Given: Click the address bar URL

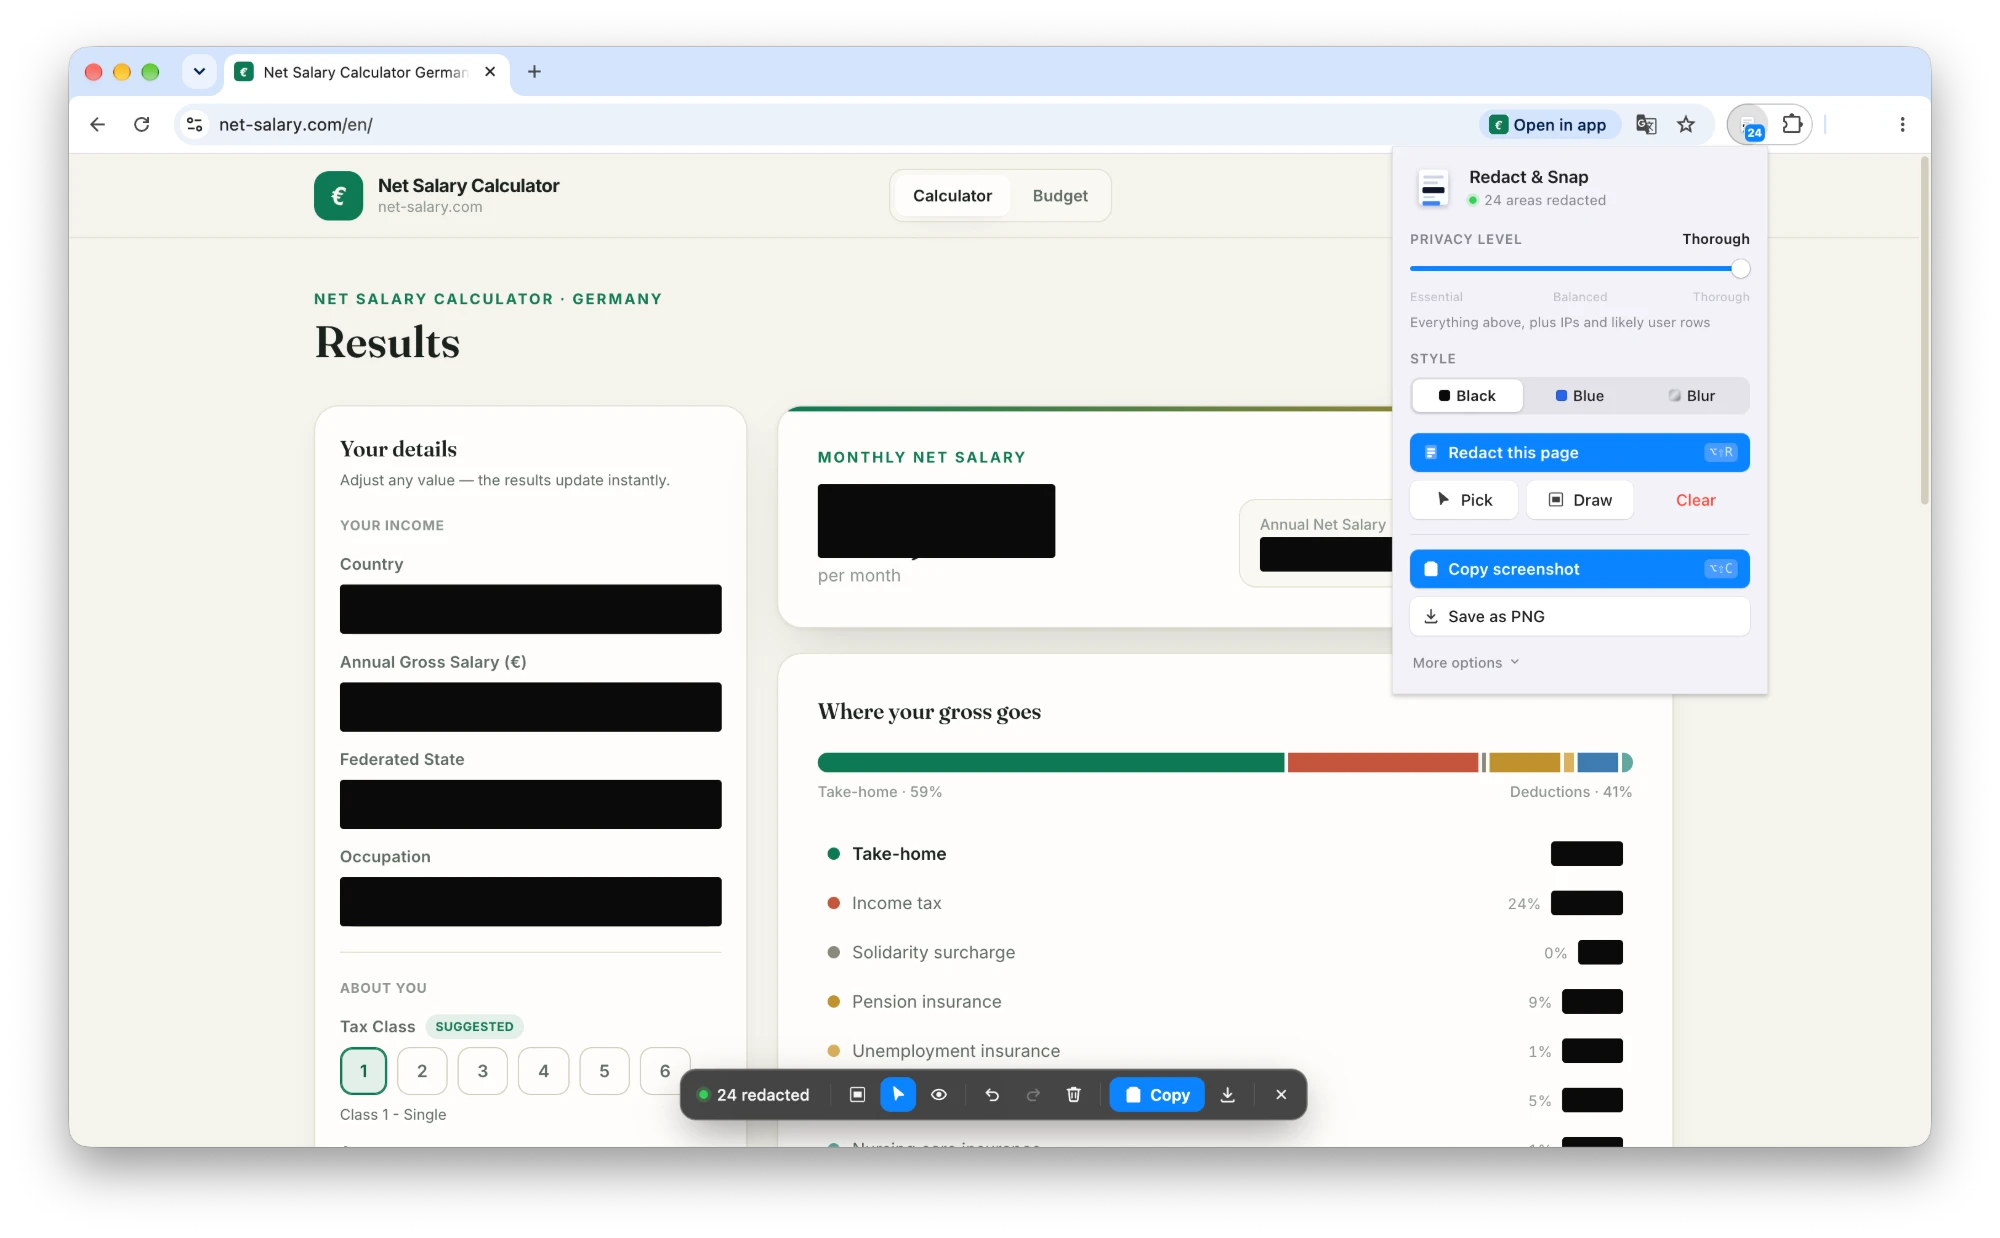Looking at the screenshot, I should [295, 124].
